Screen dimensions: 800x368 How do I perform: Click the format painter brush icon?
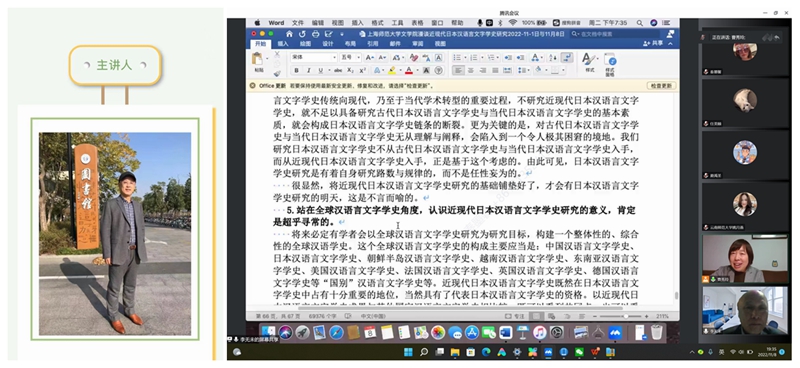[x=277, y=73]
